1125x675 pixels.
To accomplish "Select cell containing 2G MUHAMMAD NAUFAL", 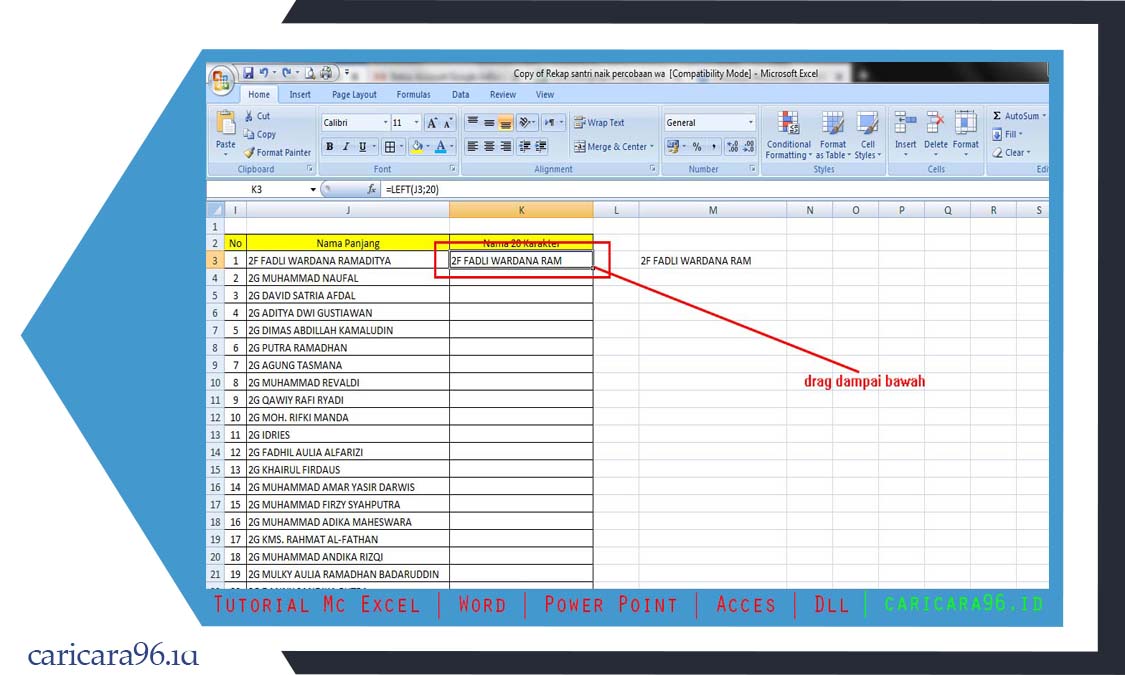I will click(348, 278).
